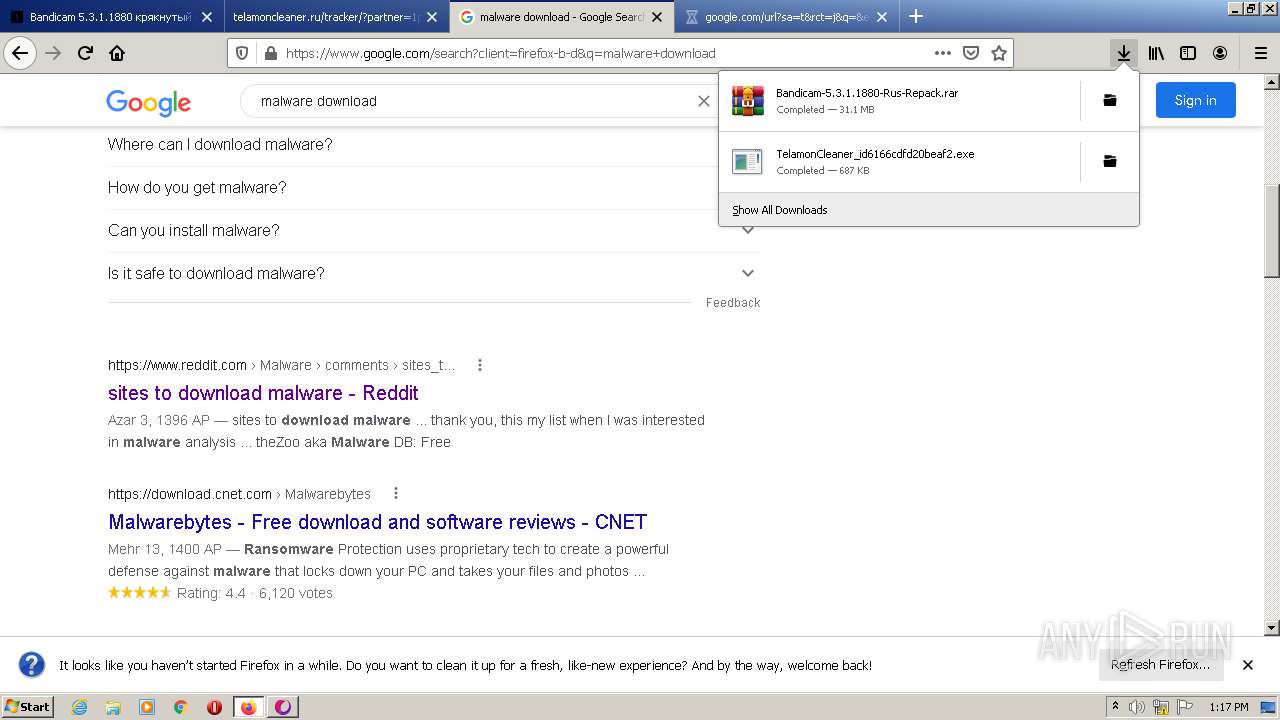
Task: Go back using the browser back arrow
Action: click(20, 53)
